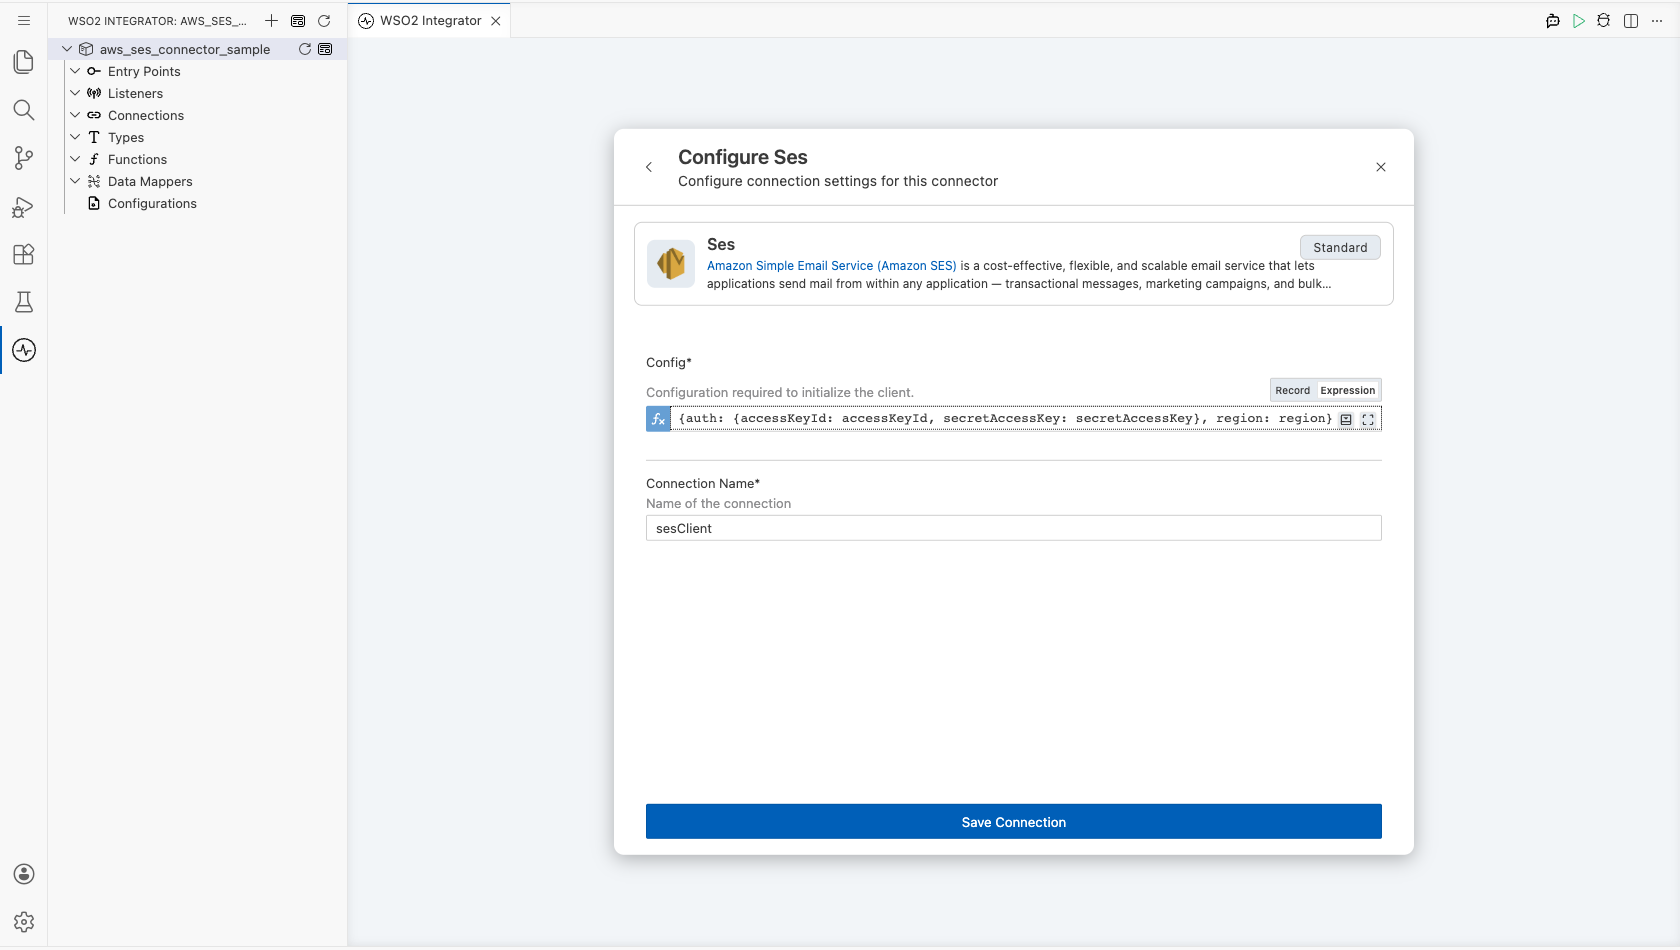
Task: Click the hamburger menu icon
Action: tap(24, 20)
